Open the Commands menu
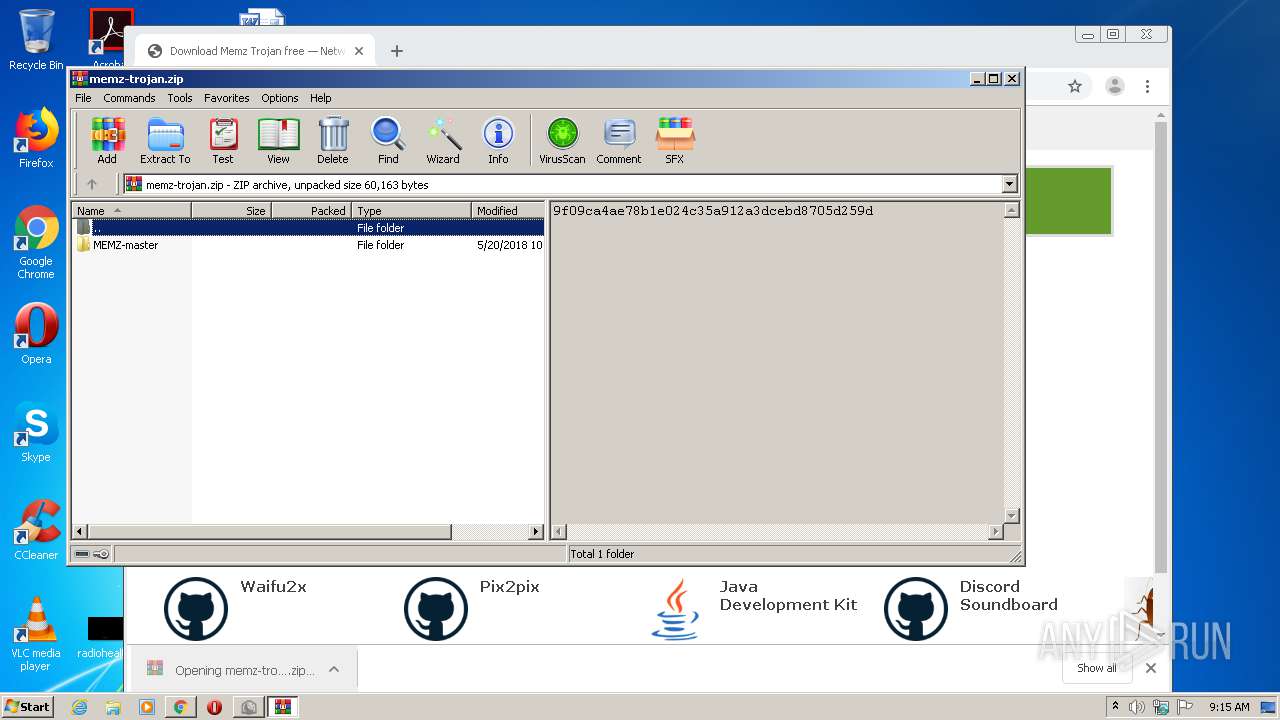The height and width of the screenshot is (720, 1280). coord(129,98)
